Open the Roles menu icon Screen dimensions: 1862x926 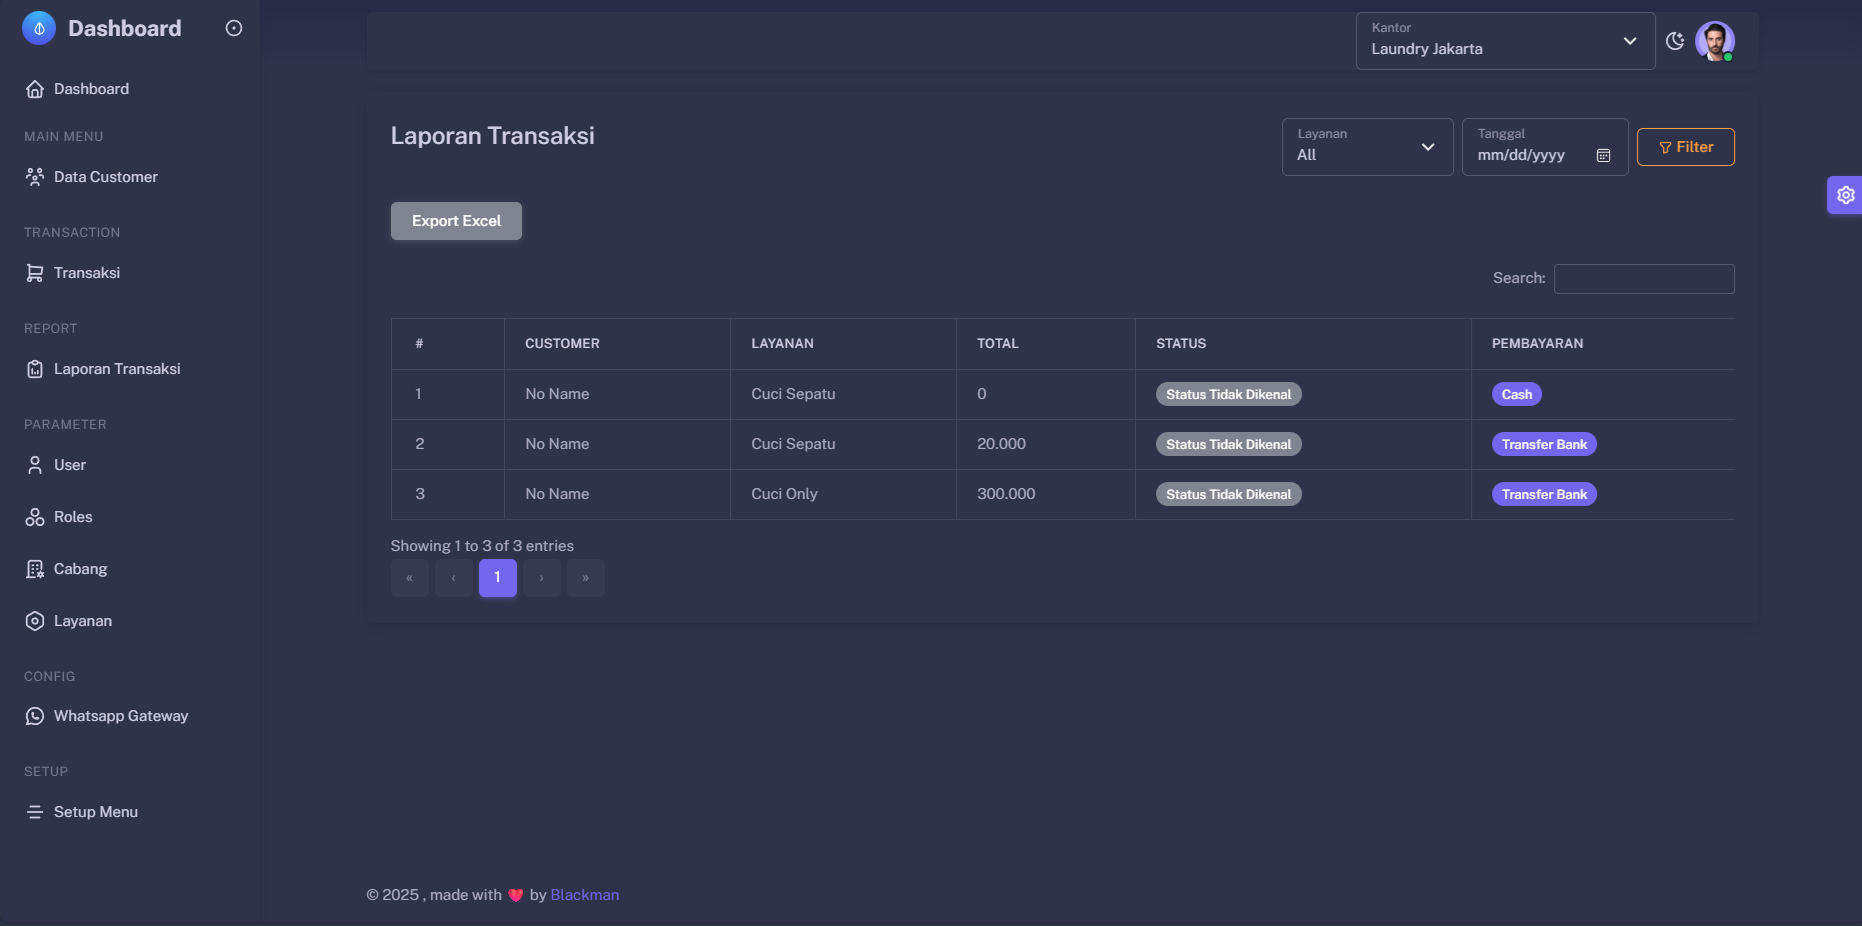click(x=35, y=517)
